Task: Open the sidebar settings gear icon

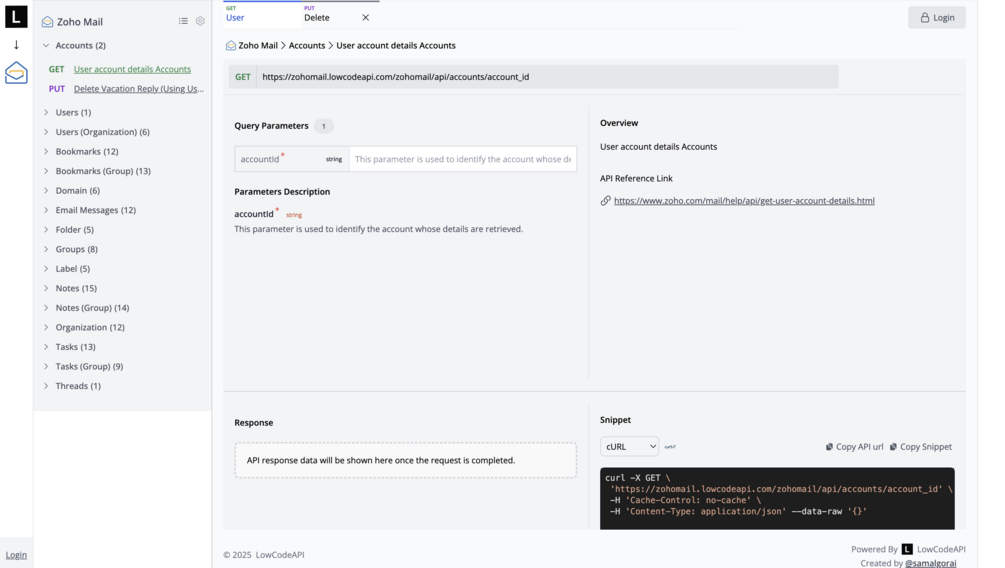Action: point(200,21)
